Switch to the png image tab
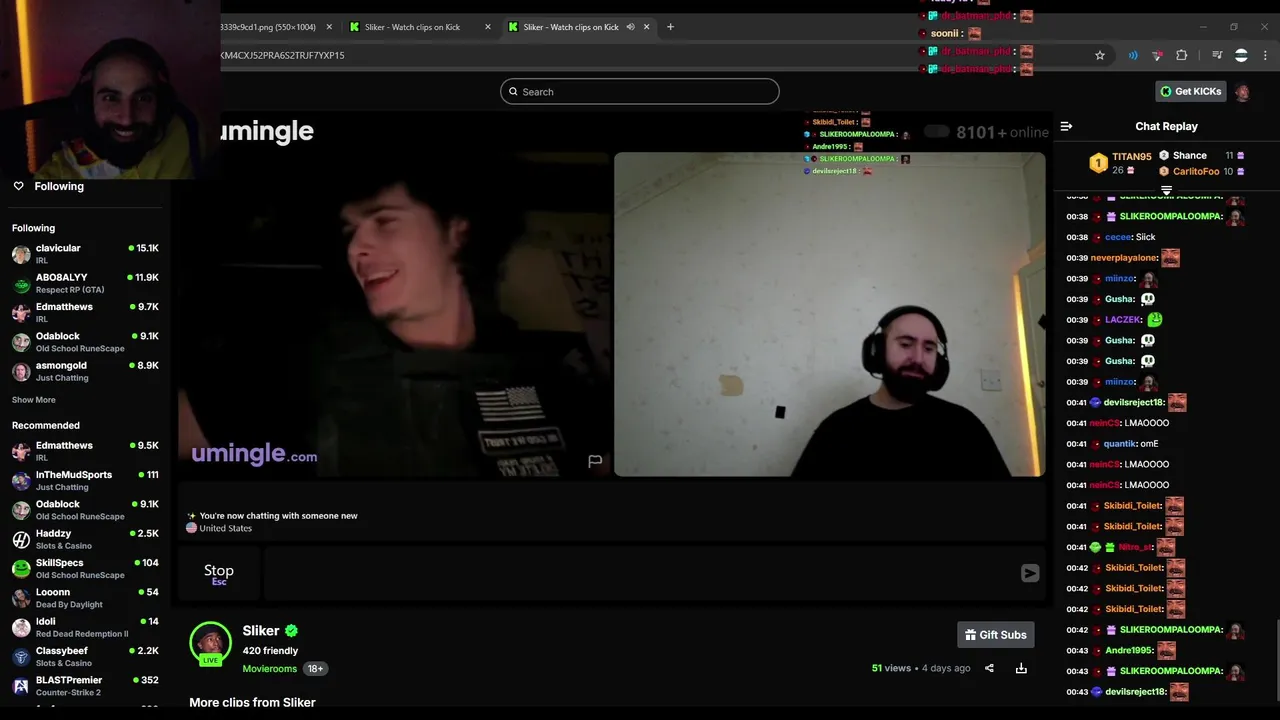The width and height of the screenshot is (1280, 720). [x=268, y=27]
